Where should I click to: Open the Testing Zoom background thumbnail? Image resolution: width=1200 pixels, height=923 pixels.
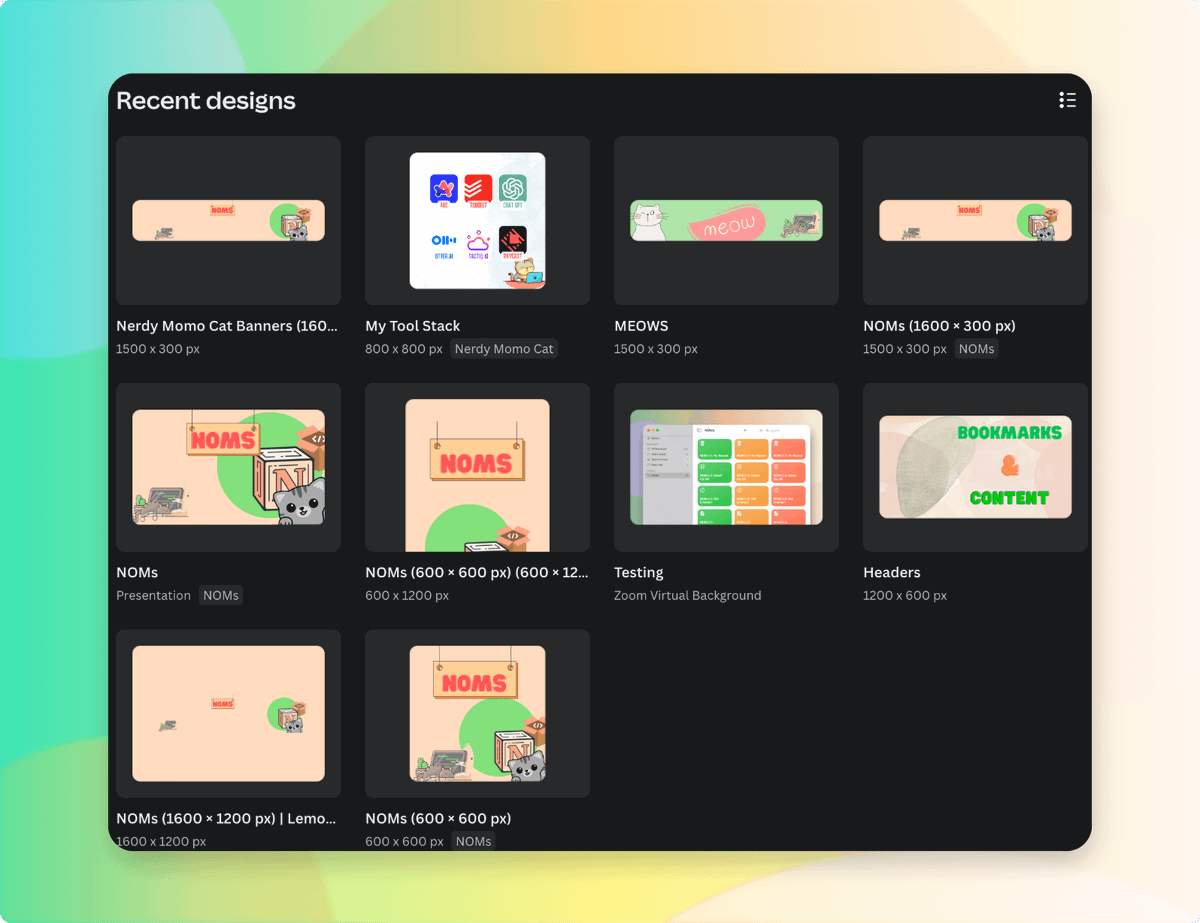point(726,467)
